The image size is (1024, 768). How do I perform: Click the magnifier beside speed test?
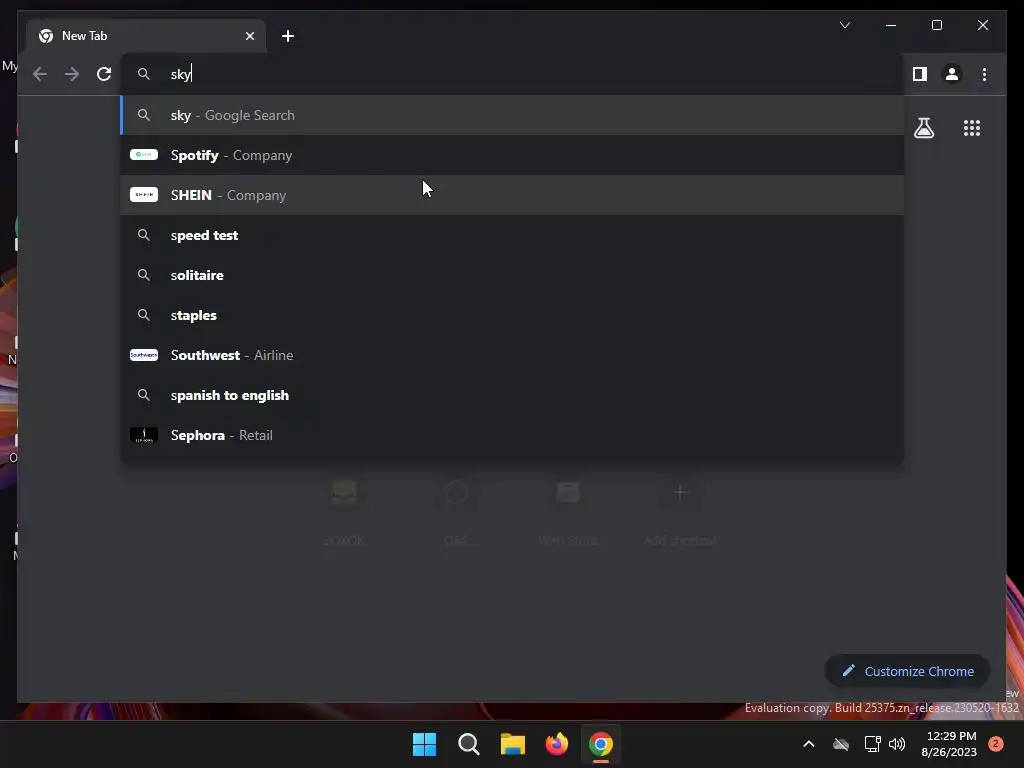click(x=144, y=235)
